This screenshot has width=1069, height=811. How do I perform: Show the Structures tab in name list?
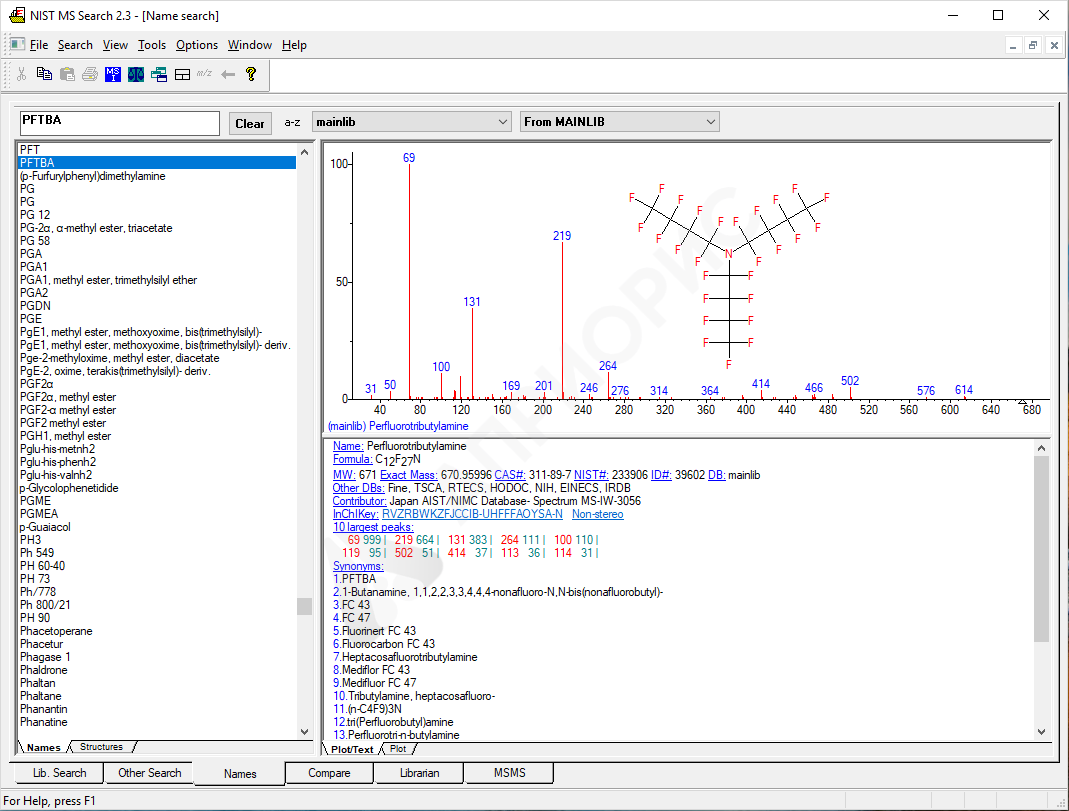pos(101,747)
